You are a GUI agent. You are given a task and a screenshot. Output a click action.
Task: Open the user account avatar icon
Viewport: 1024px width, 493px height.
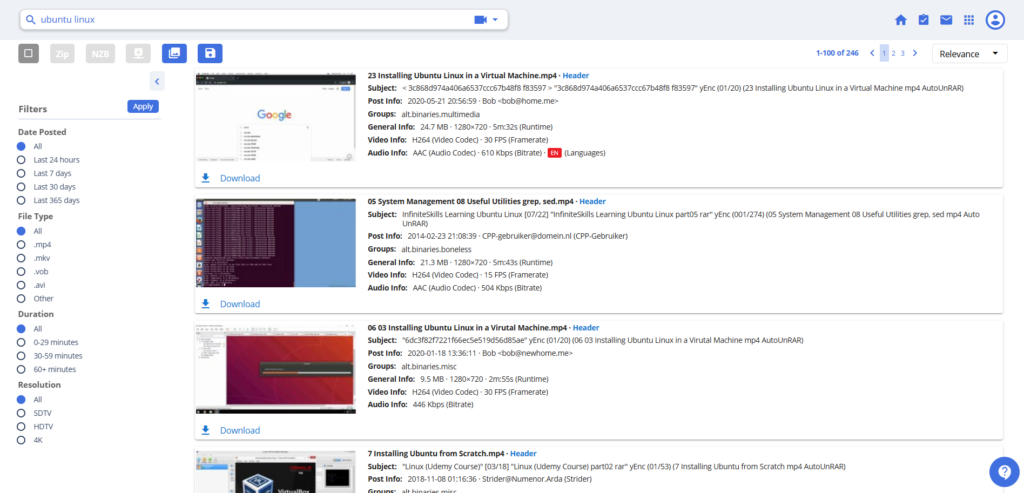click(995, 20)
